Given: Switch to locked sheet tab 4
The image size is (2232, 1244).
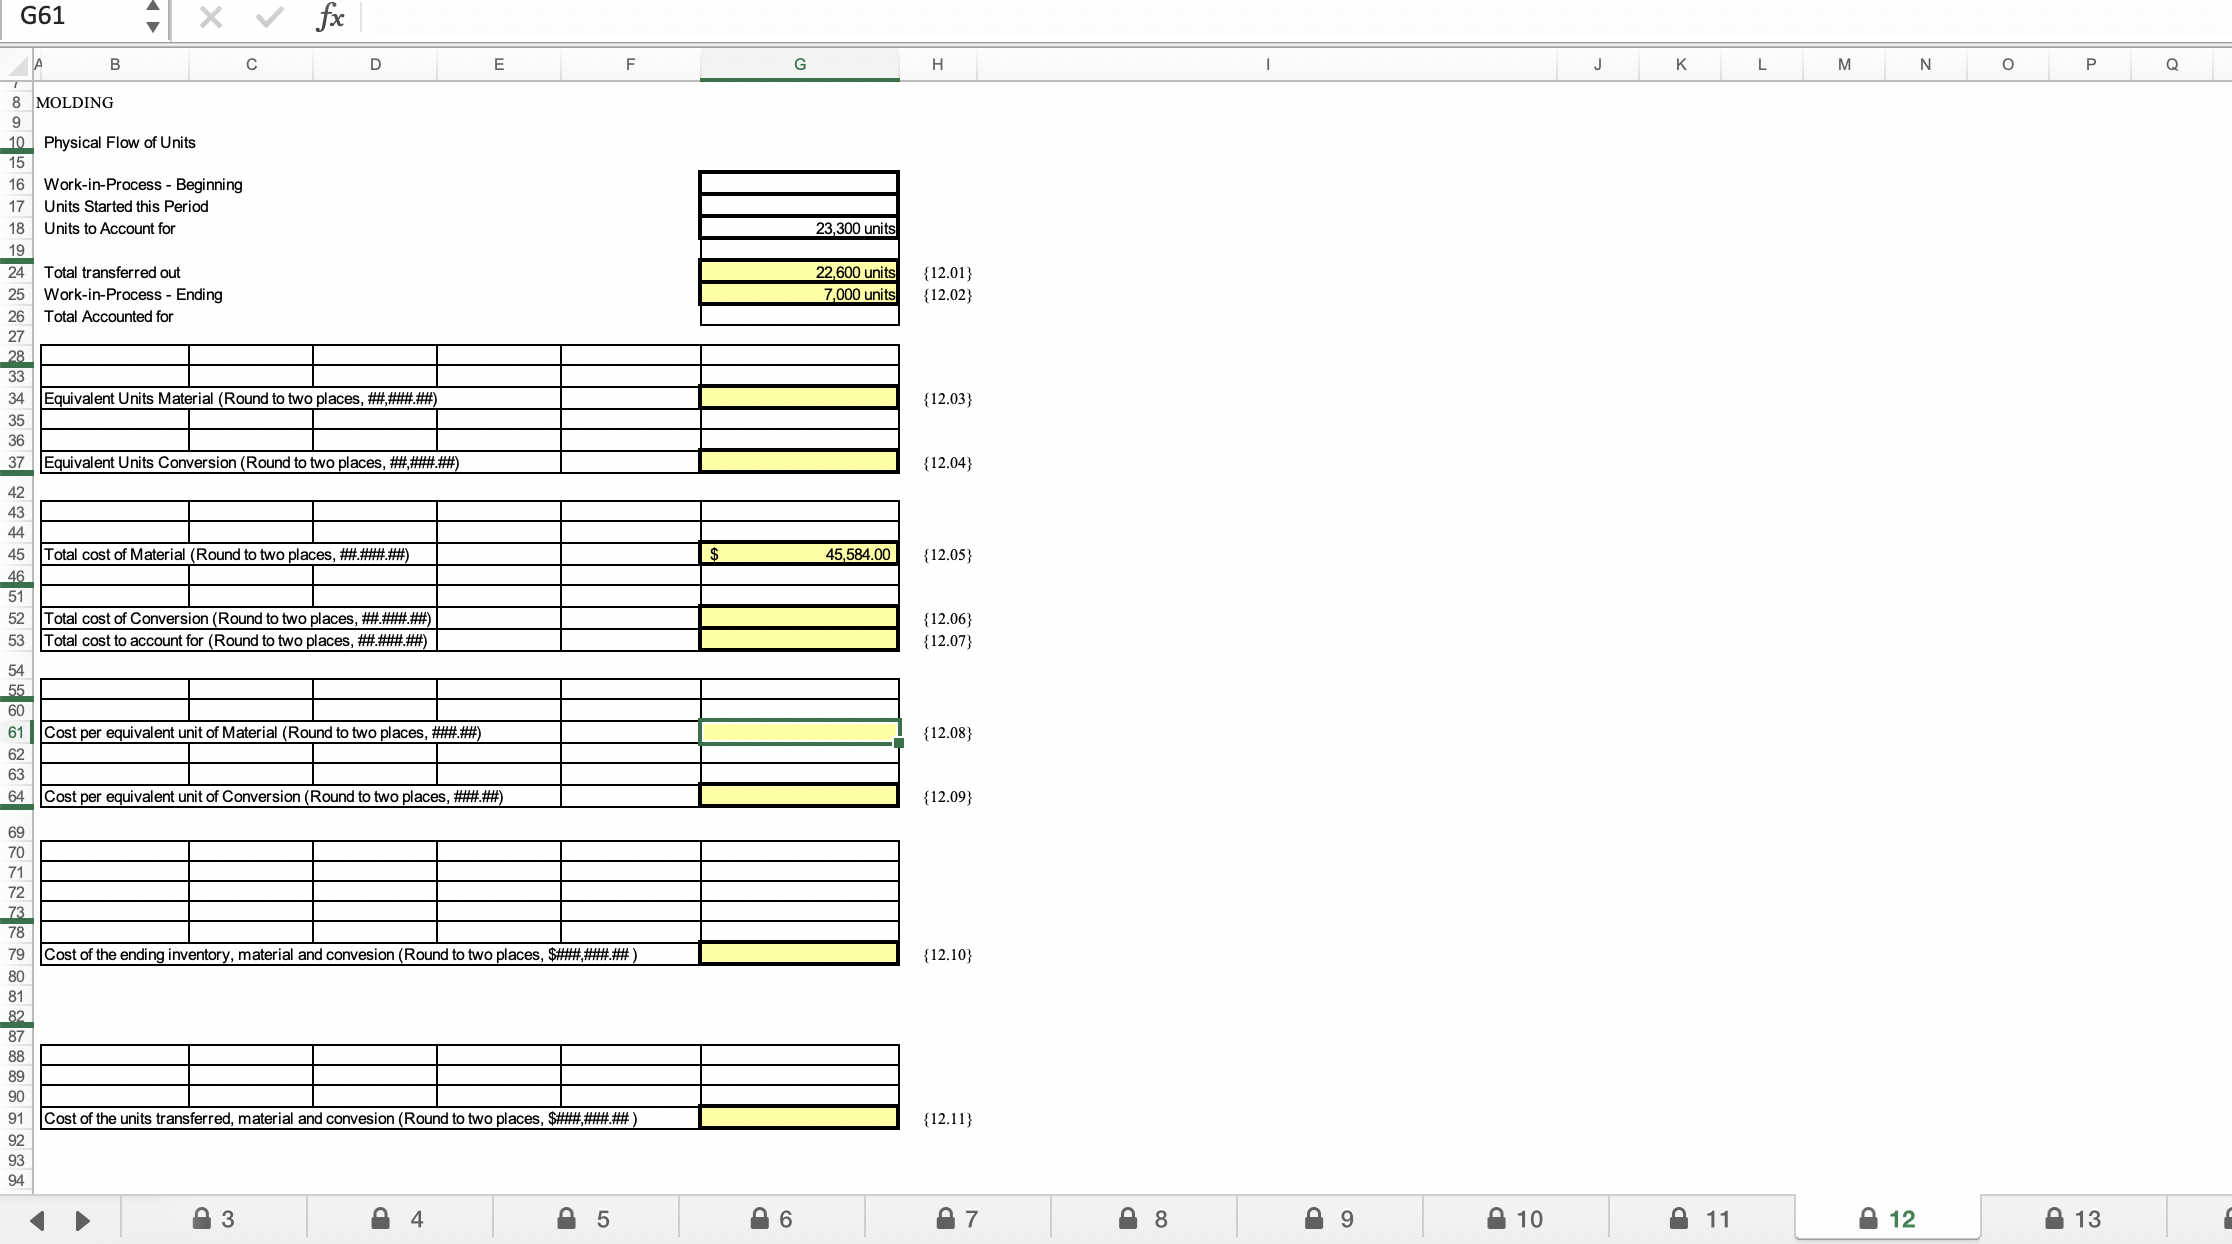Looking at the screenshot, I should tap(399, 1218).
